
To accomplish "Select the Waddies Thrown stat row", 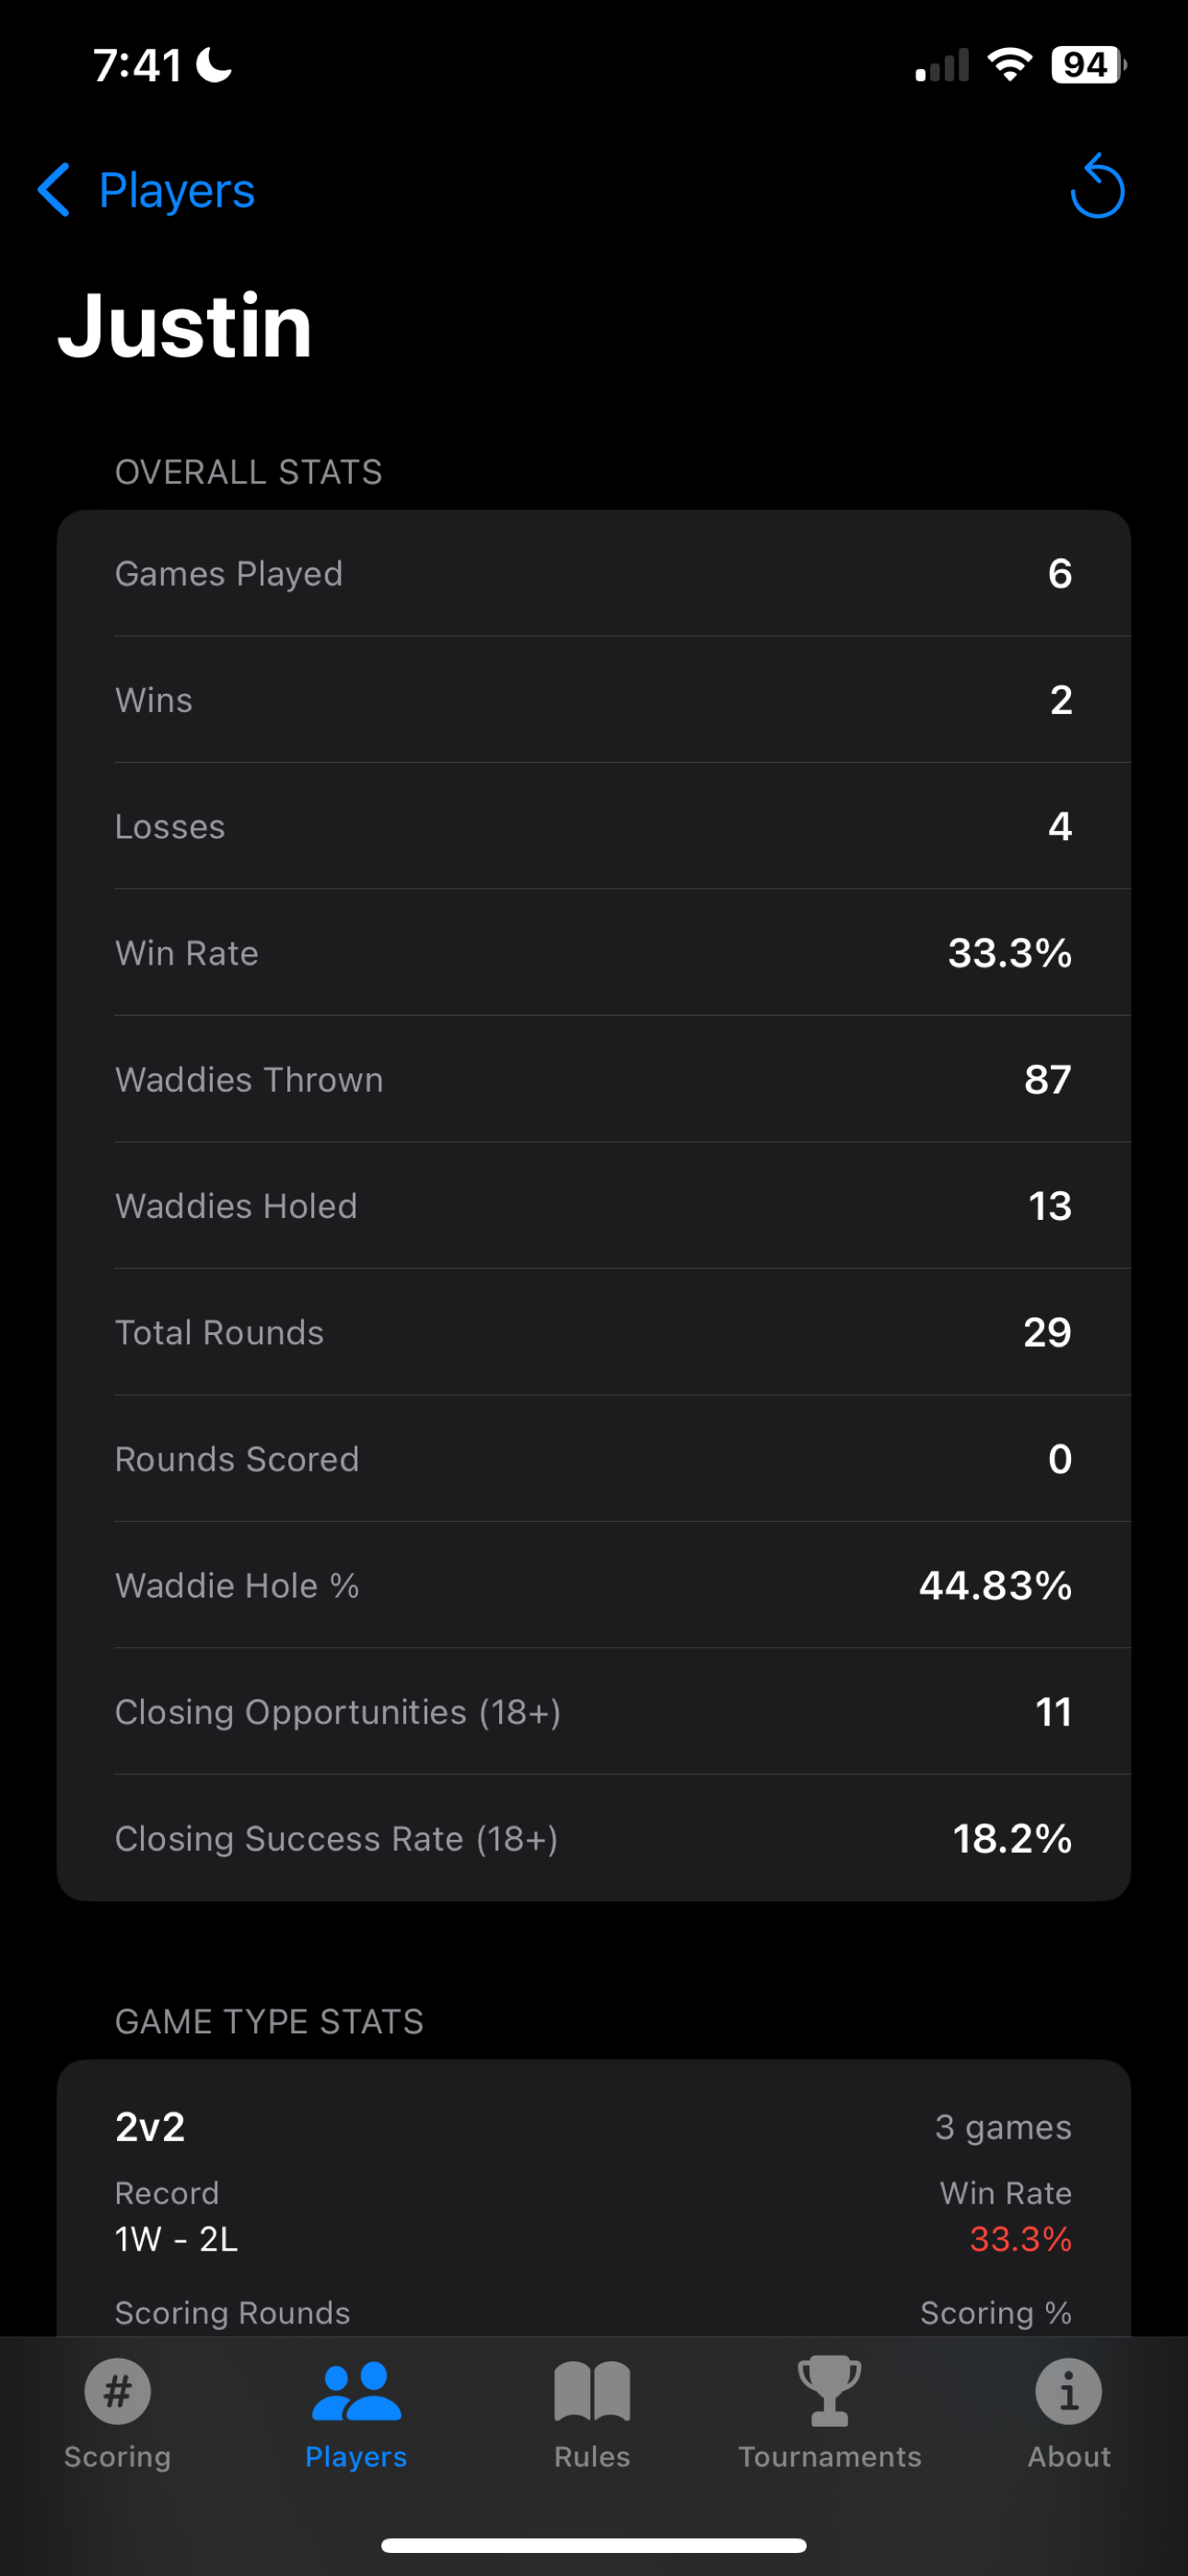I will 594,1080.
